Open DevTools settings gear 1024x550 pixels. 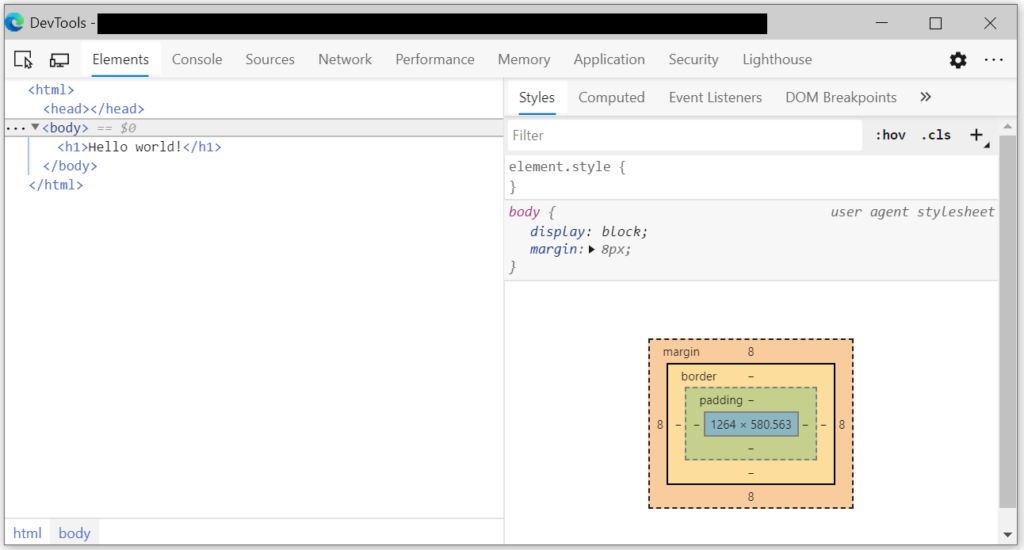958,60
